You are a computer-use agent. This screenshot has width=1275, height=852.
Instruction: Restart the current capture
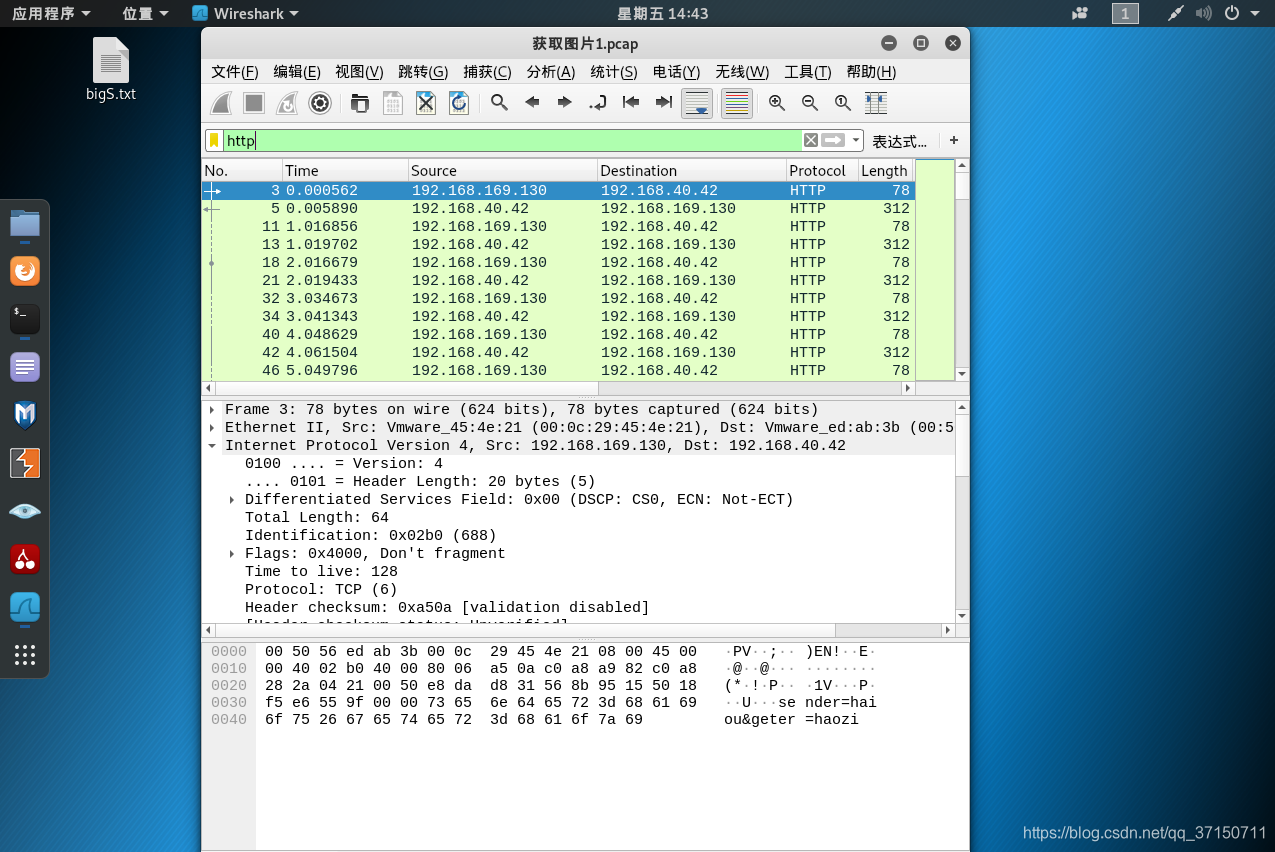287,103
